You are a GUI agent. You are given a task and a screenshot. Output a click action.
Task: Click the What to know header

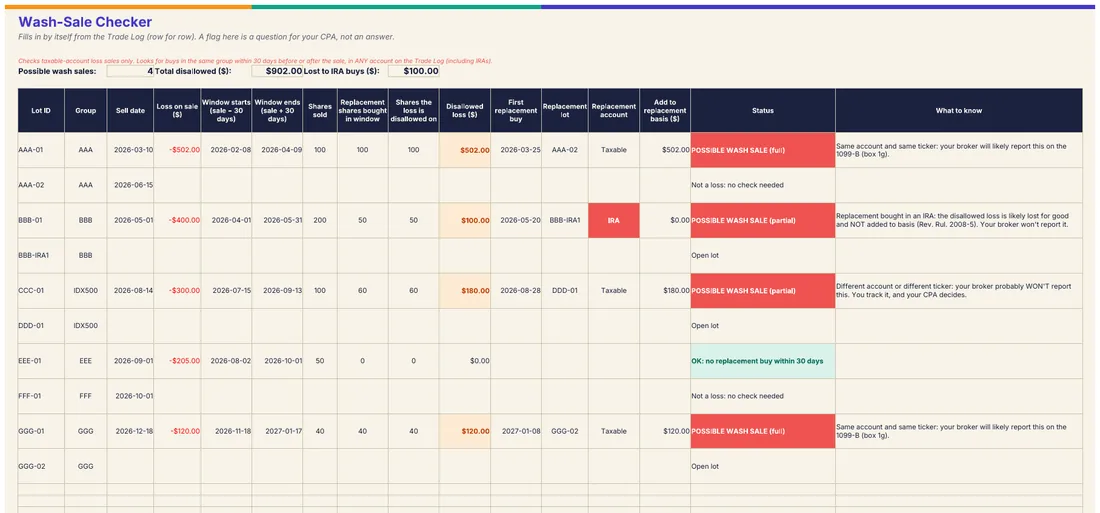959,110
